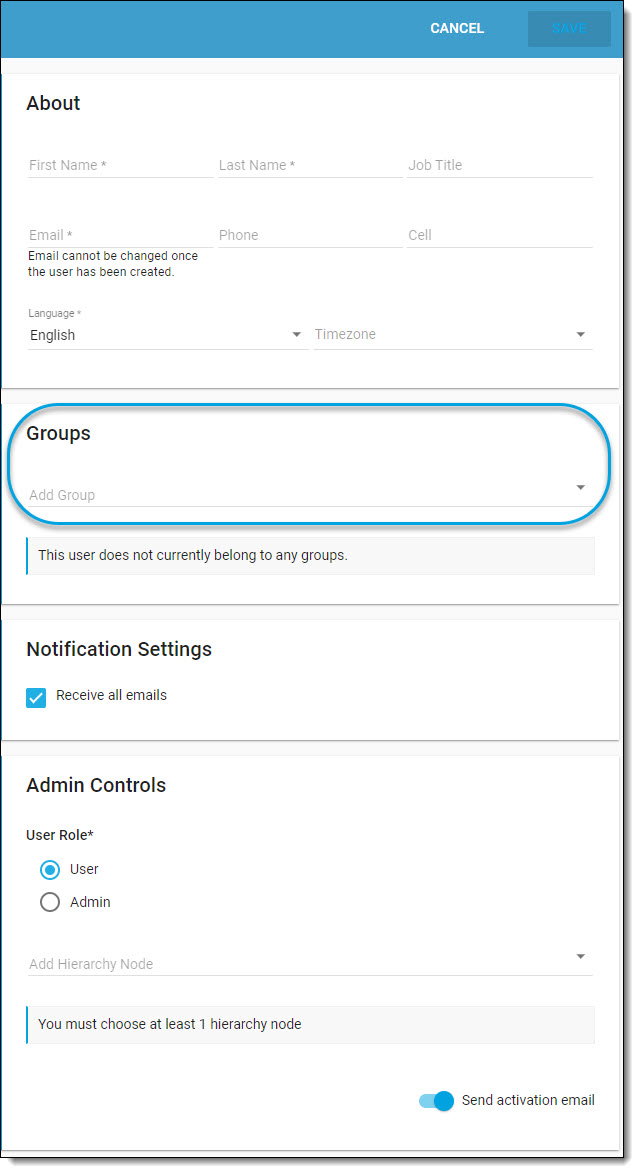Screen dimensions: 639x1173
Task: Click the Cell input field
Action: tap(500, 235)
